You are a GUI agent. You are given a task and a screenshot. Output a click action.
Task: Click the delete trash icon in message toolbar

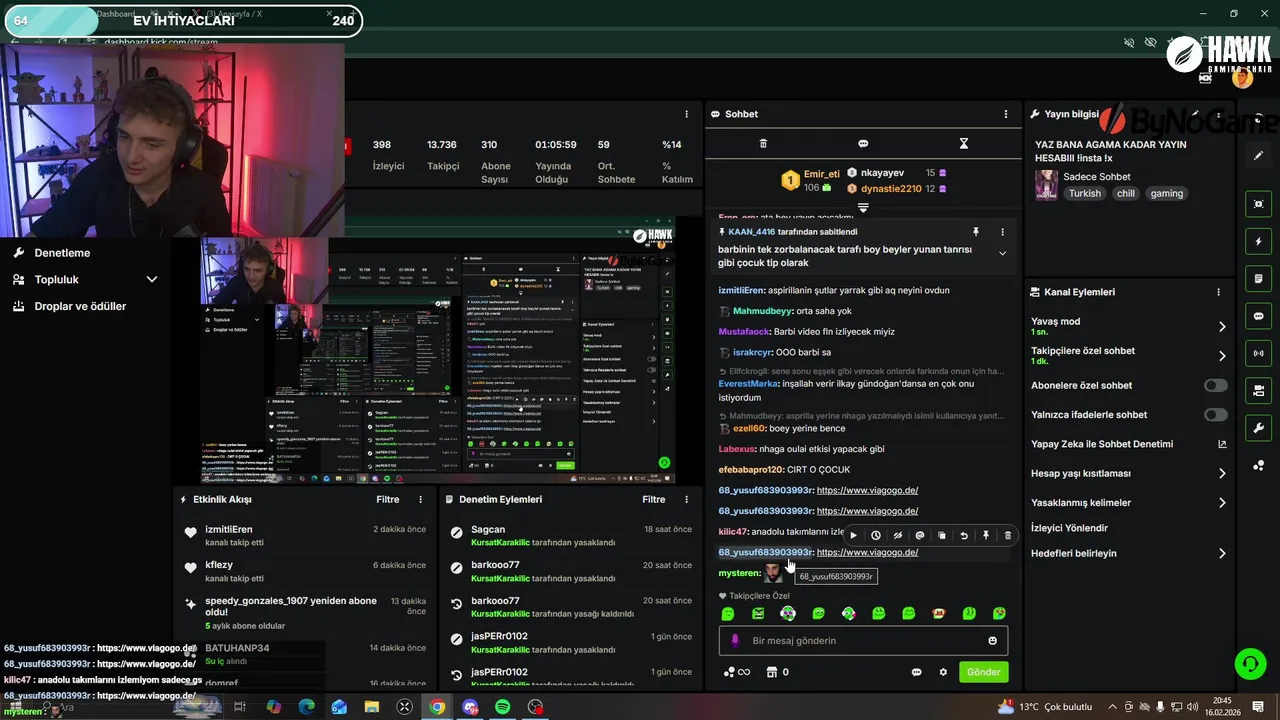[x=1008, y=536]
